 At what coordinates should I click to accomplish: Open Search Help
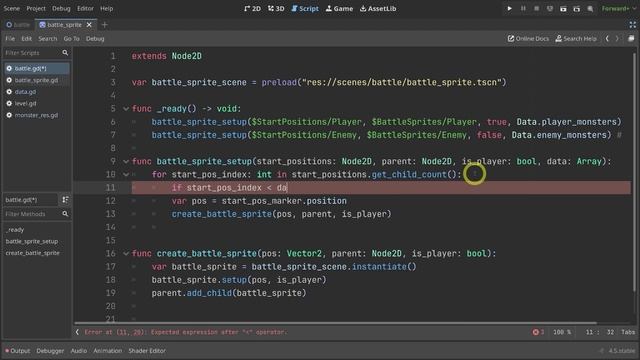576,39
